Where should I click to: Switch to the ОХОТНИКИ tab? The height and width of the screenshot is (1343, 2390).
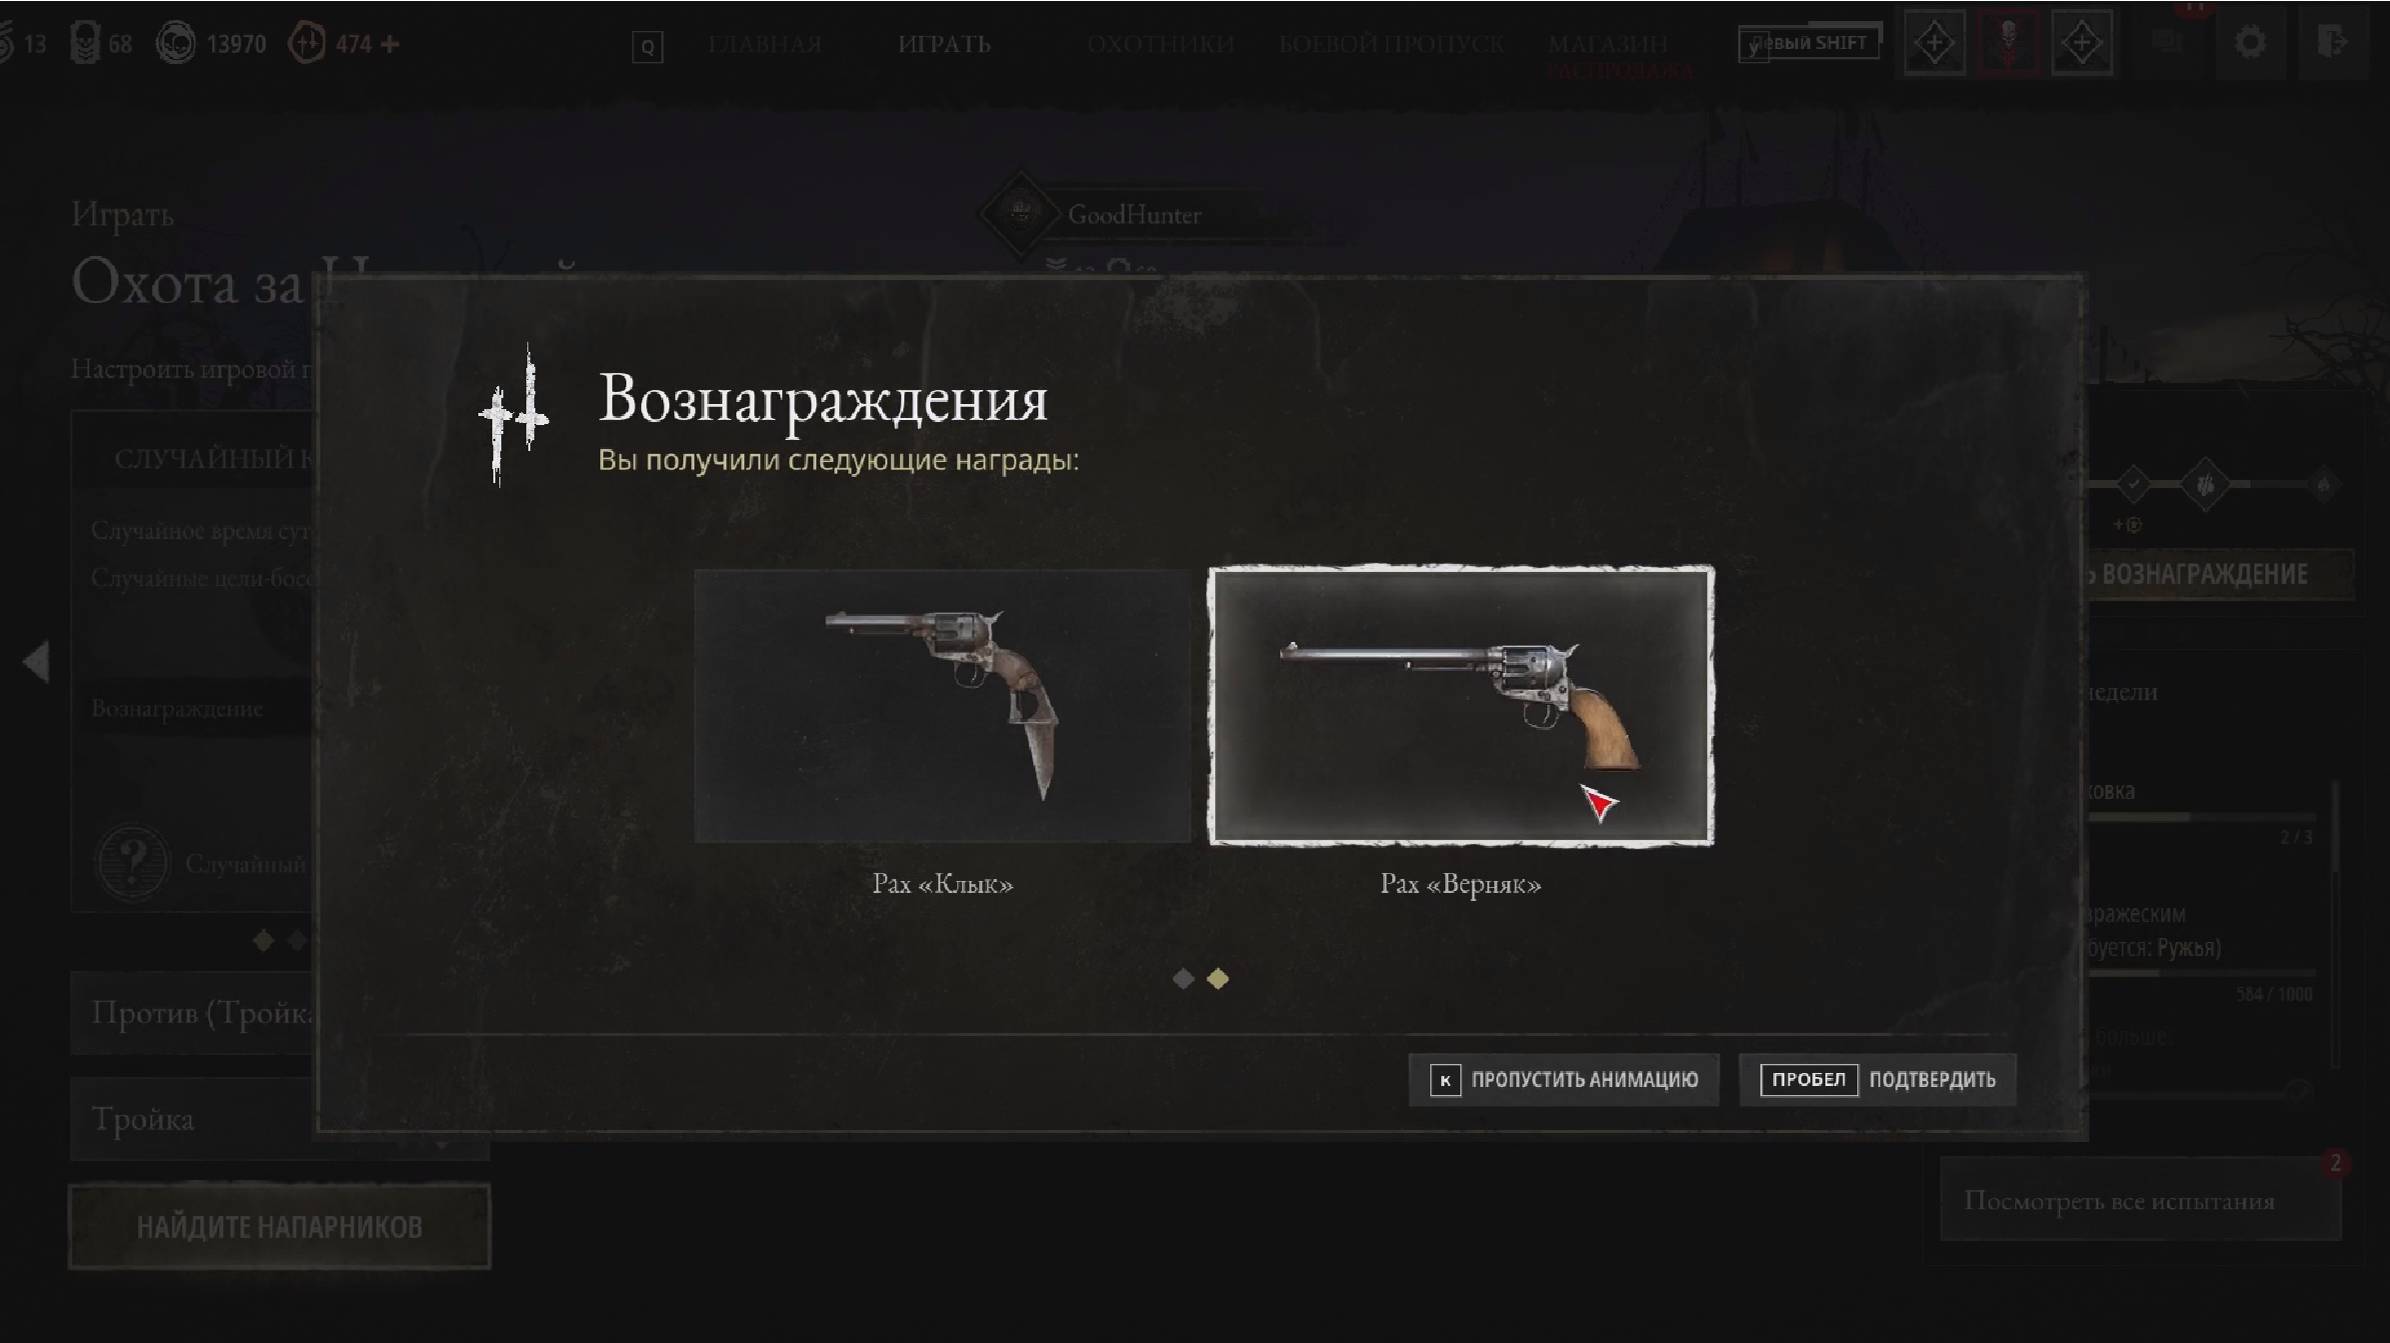click(1160, 44)
